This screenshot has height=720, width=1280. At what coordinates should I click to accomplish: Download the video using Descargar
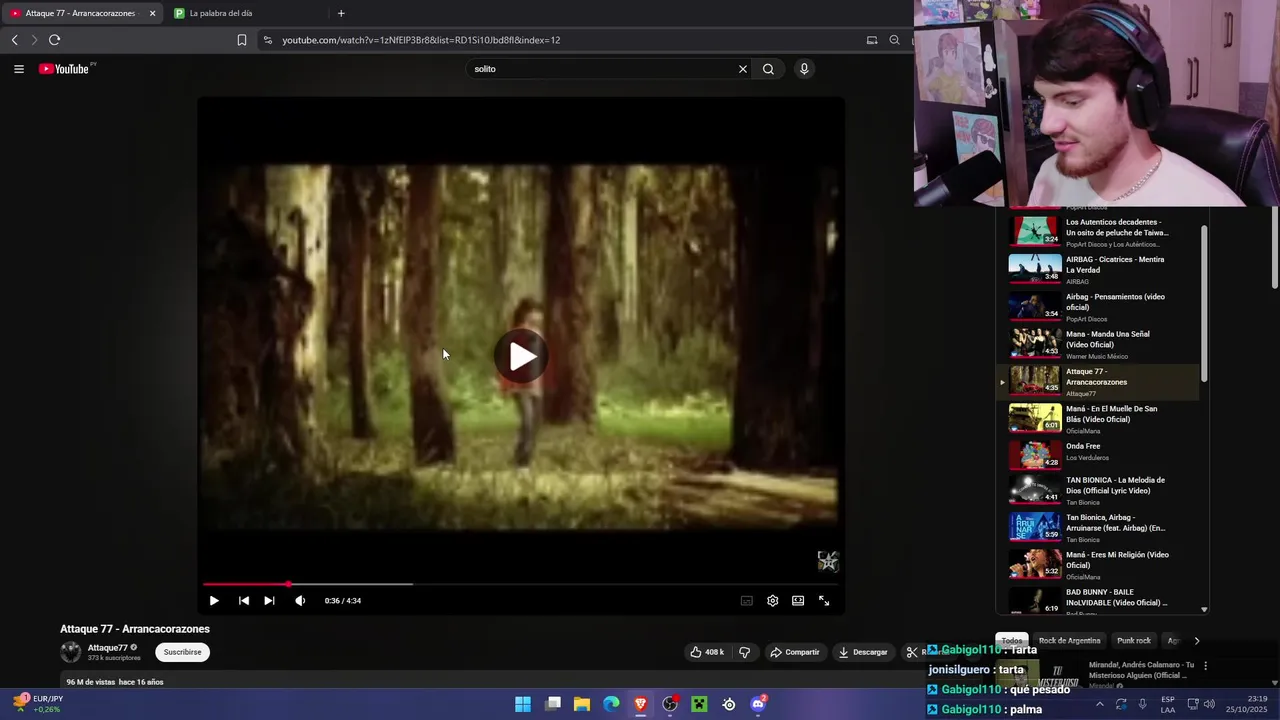pos(863,652)
